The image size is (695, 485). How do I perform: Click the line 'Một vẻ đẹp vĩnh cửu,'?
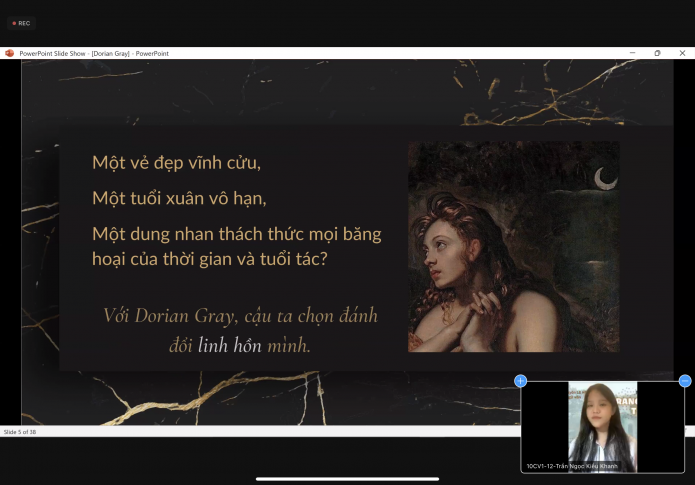(176, 163)
